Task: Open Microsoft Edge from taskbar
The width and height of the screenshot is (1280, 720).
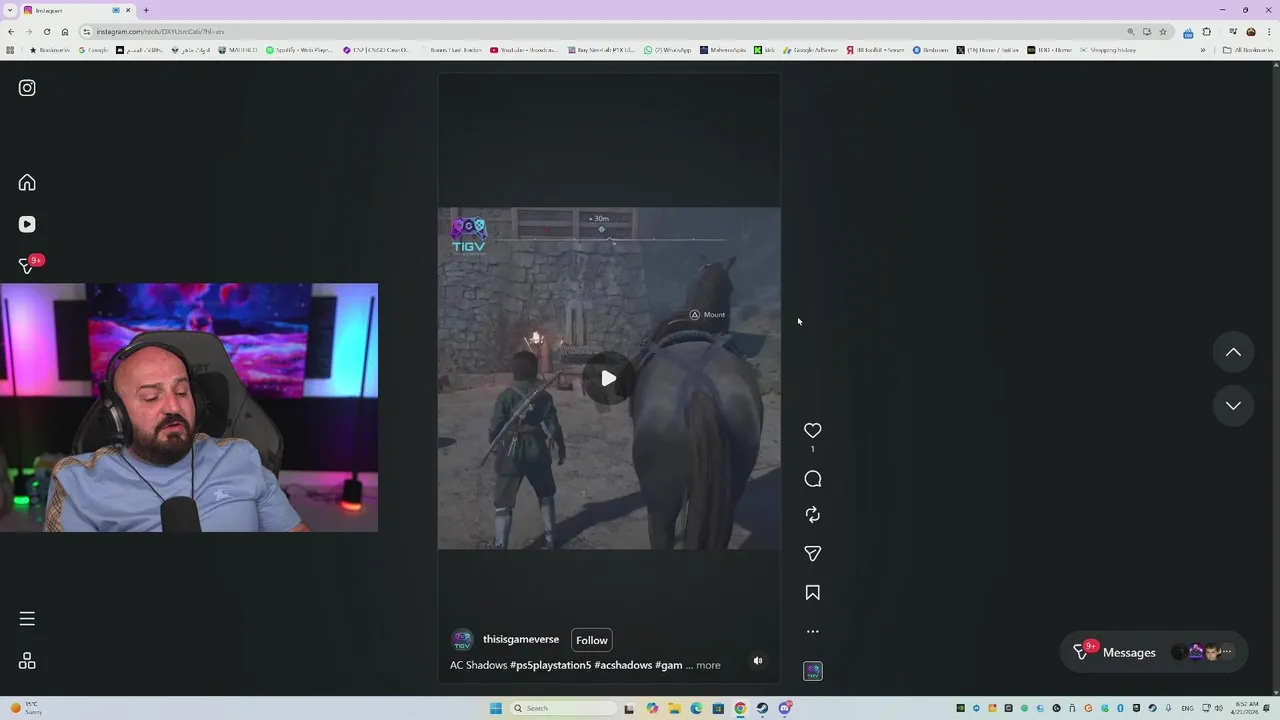Action: point(696,708)
